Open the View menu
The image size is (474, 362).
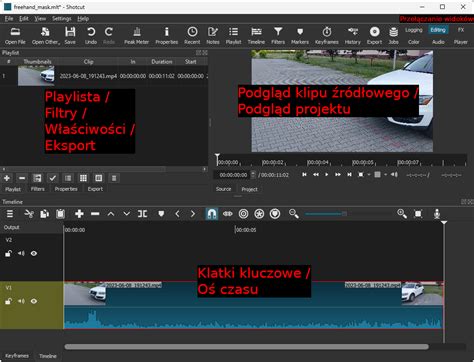click(40, 19)
